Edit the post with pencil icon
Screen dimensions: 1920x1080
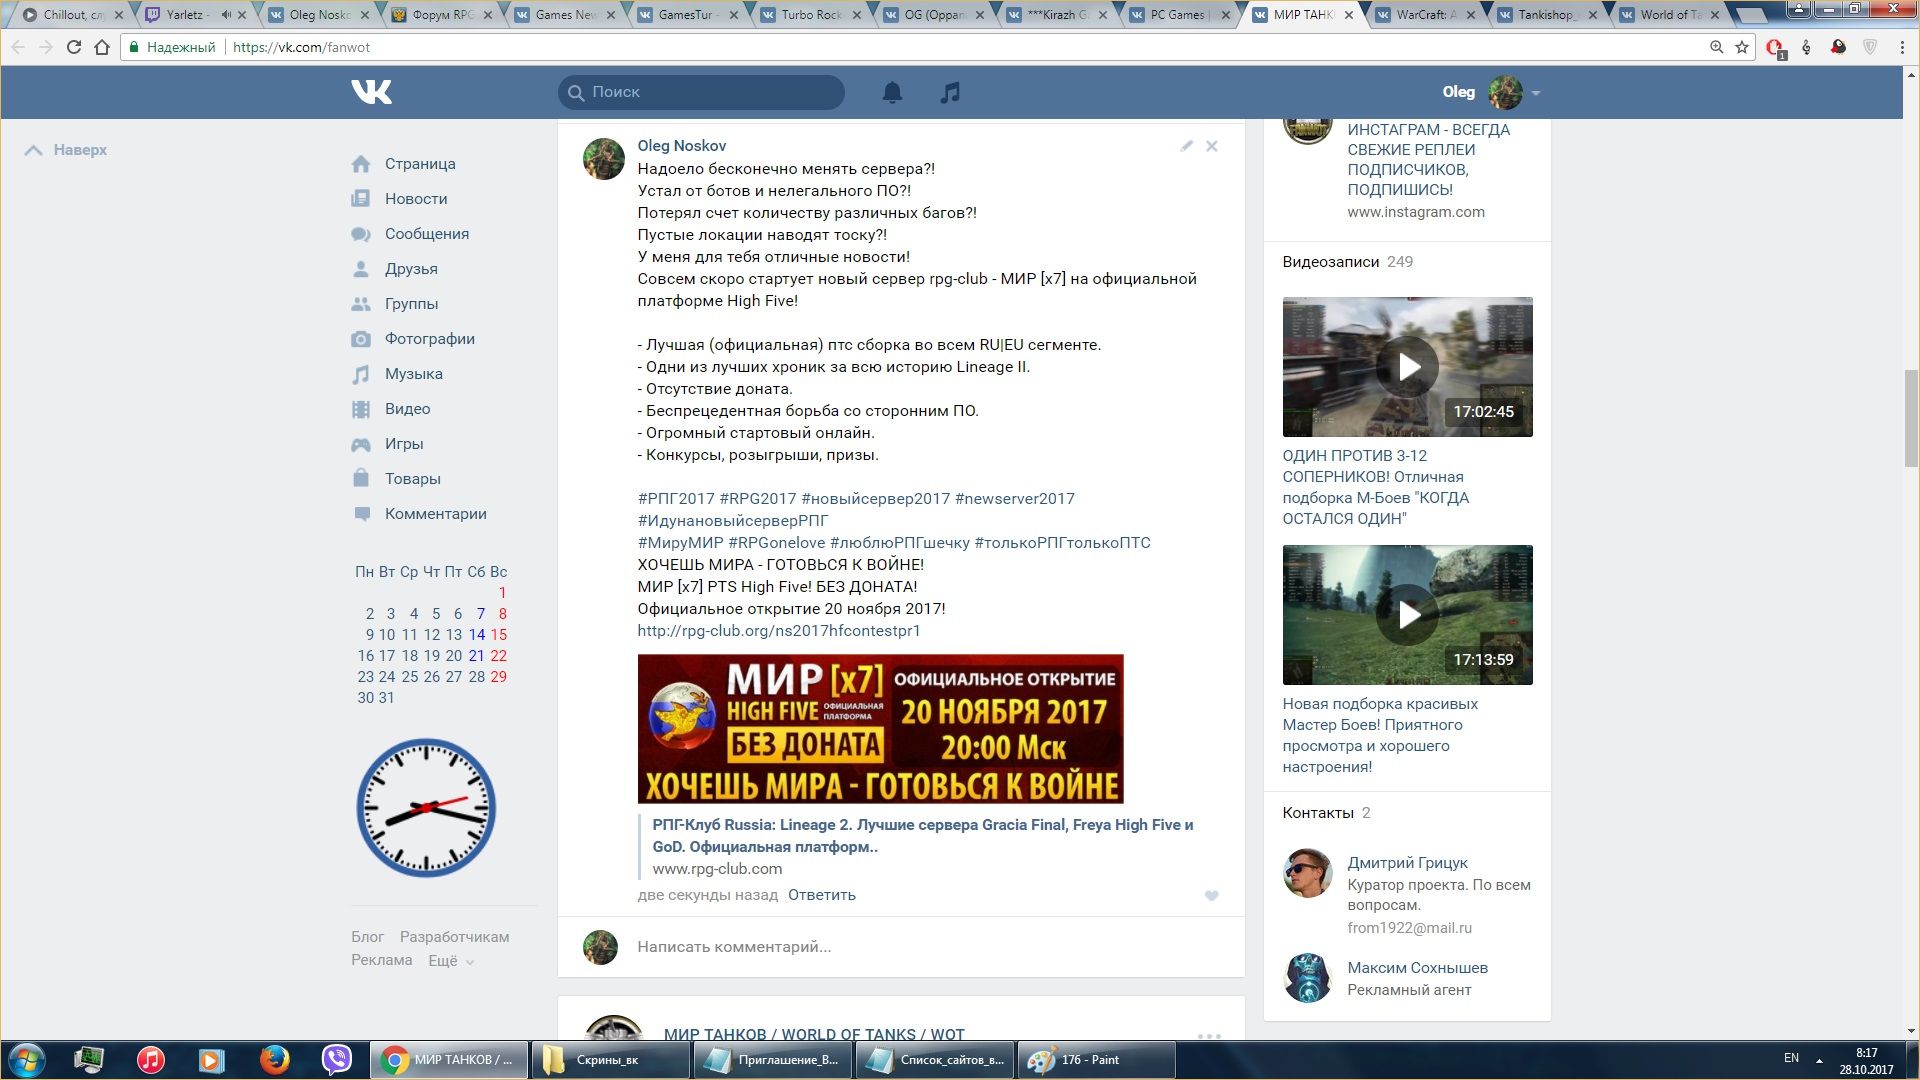tap(1186, 146)
